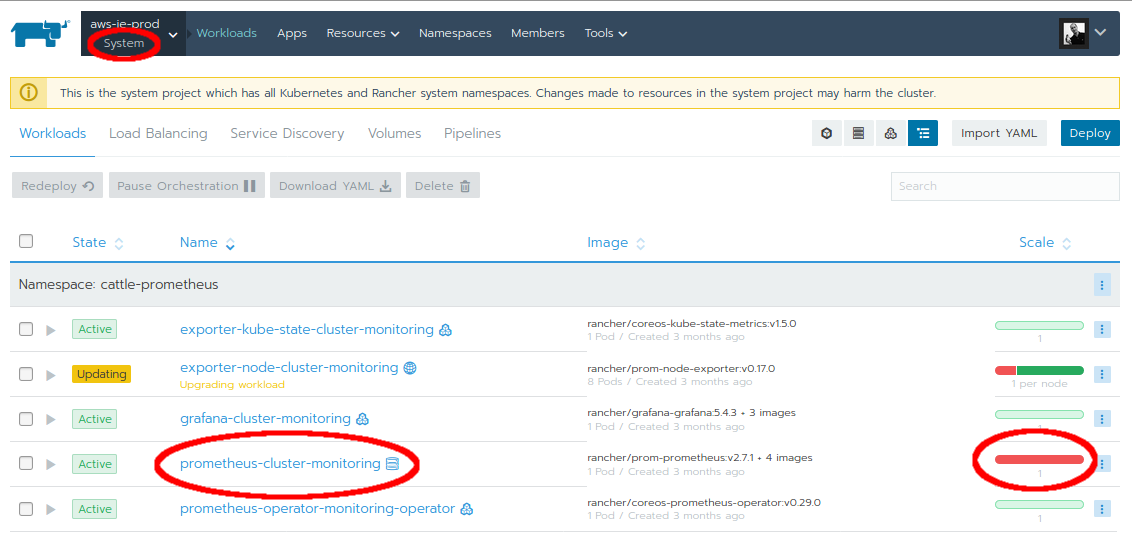Click the prometheus-operator-monitoring-operator scale bar
1132x542 pixels.
1040,504
